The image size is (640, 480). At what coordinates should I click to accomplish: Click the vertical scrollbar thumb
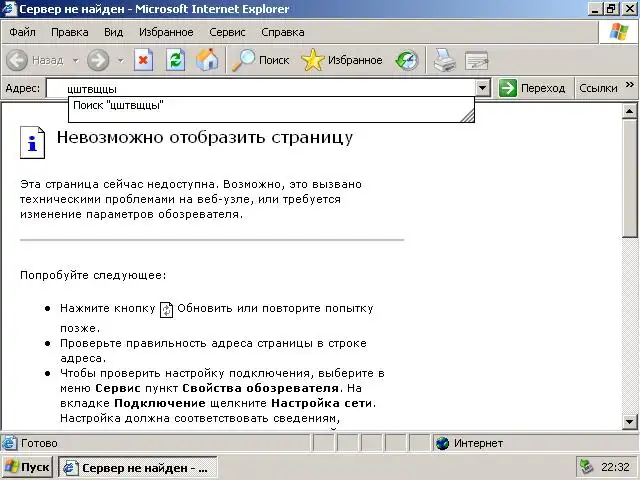click(630, 178)
